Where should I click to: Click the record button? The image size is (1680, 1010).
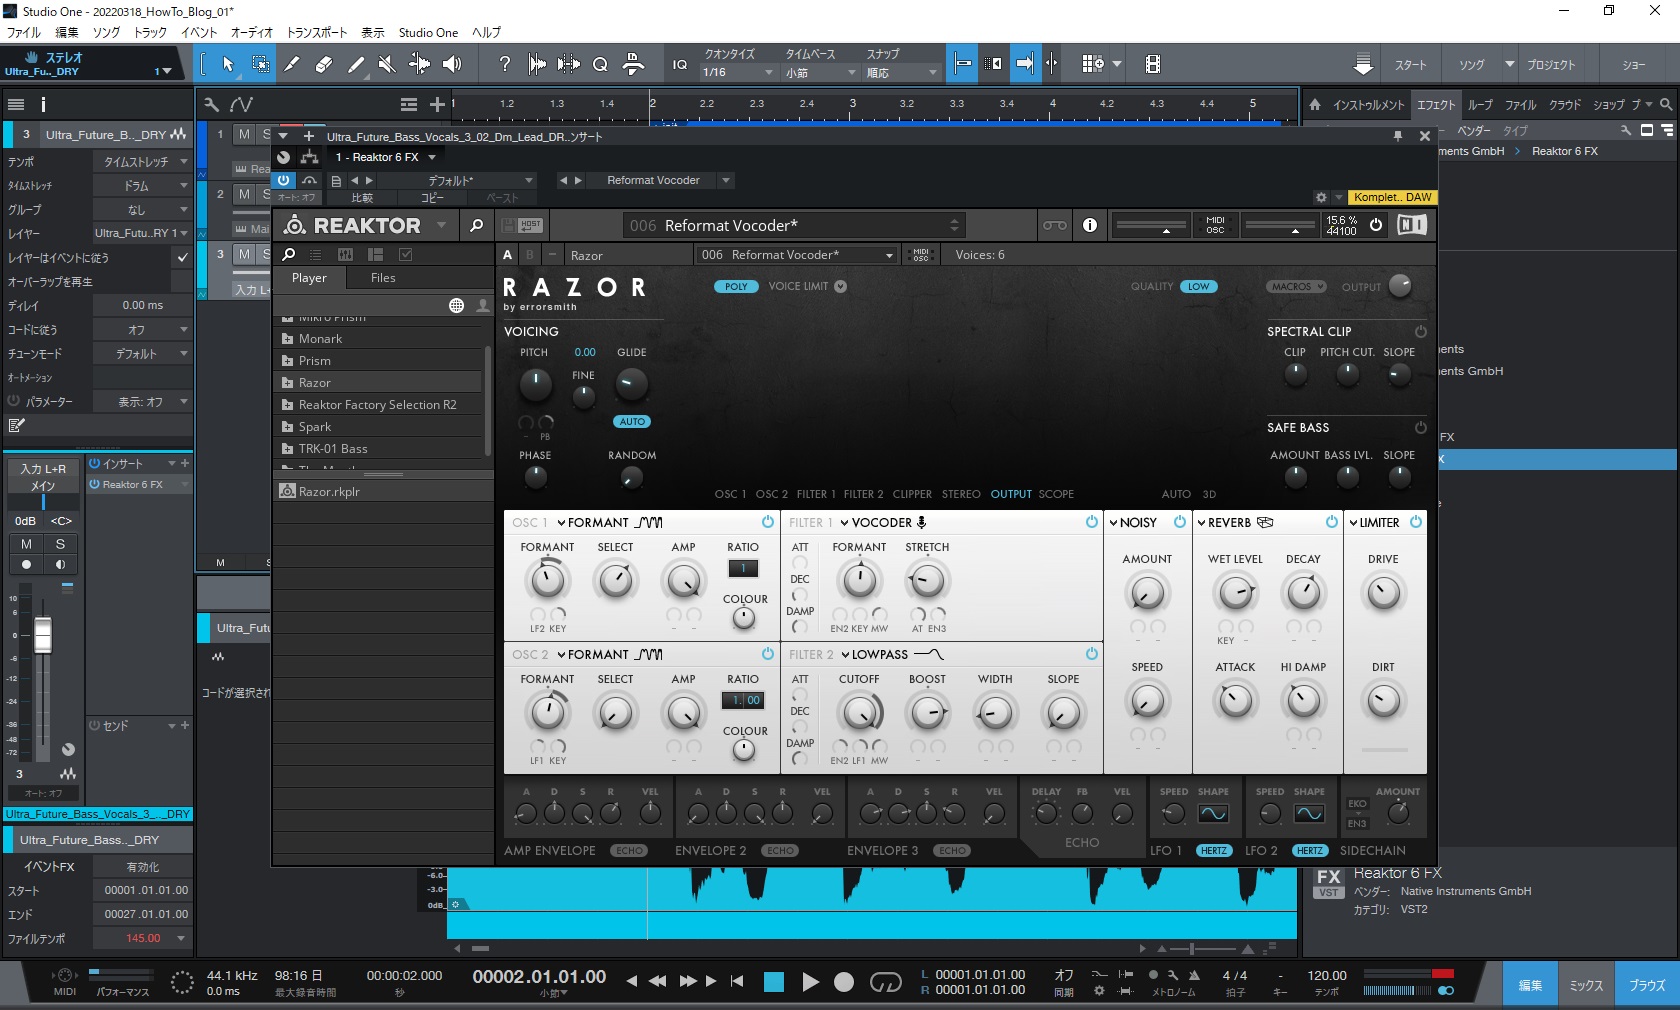[844, 982]
